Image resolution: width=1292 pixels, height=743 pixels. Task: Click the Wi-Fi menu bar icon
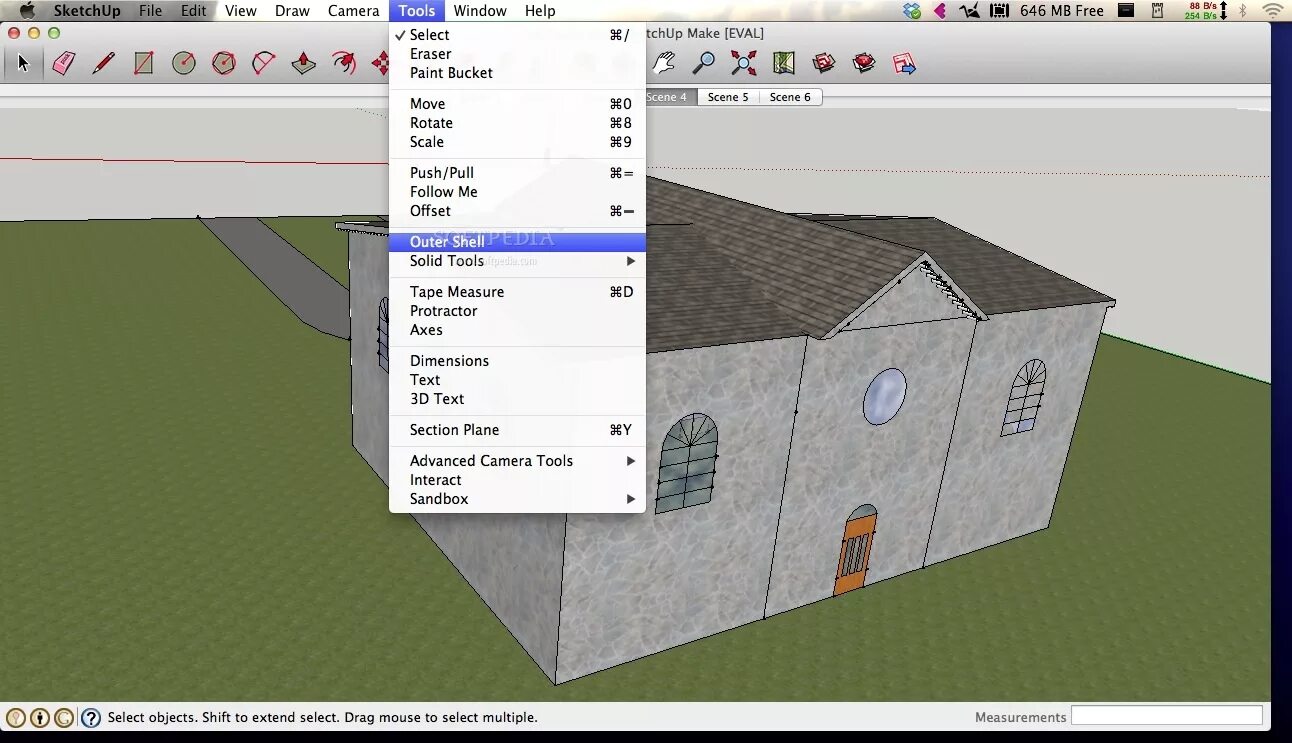tap(1272, 11)
